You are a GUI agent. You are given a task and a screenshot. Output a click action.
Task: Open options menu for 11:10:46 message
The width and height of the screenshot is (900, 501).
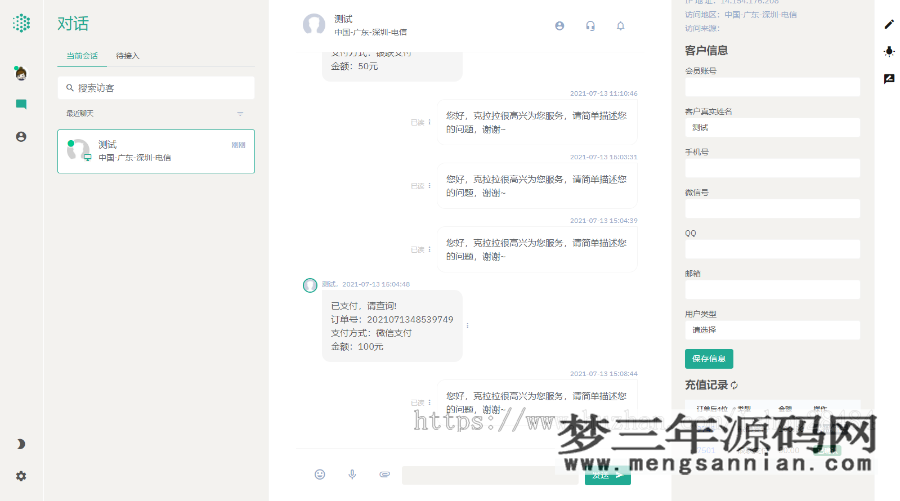[429, 122]
